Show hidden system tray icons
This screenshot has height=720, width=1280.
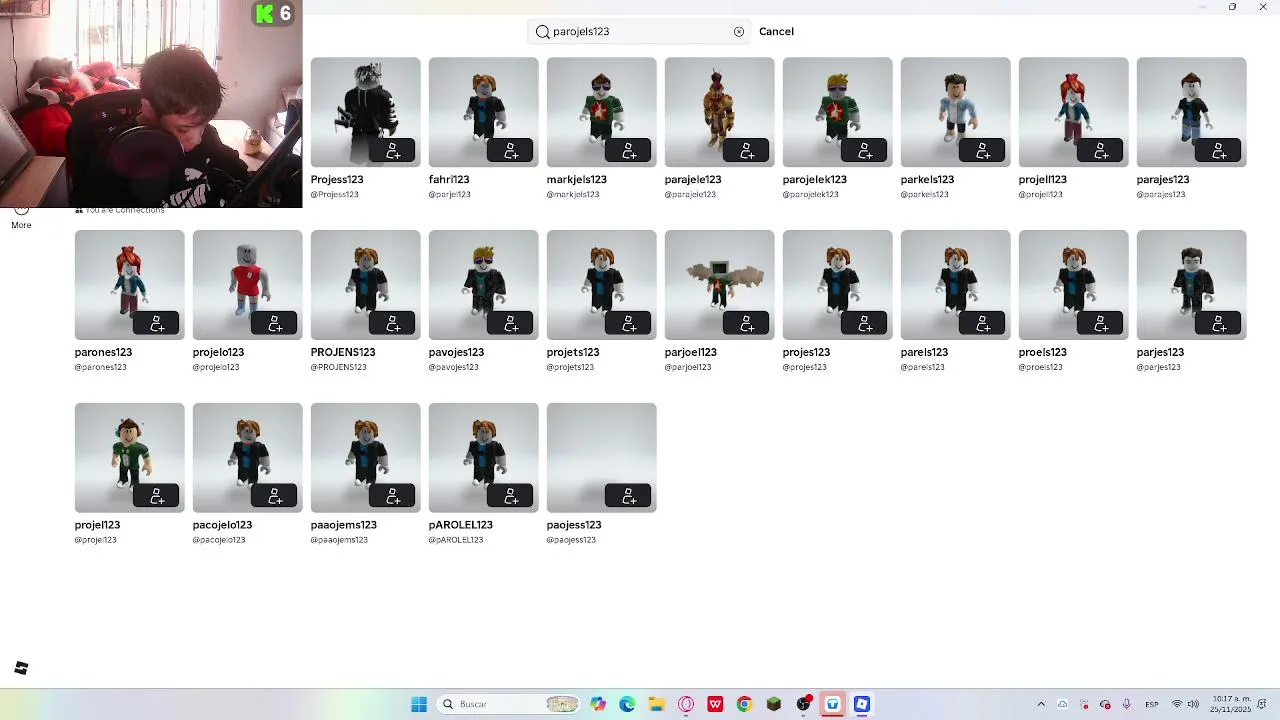click(1041, 704)
